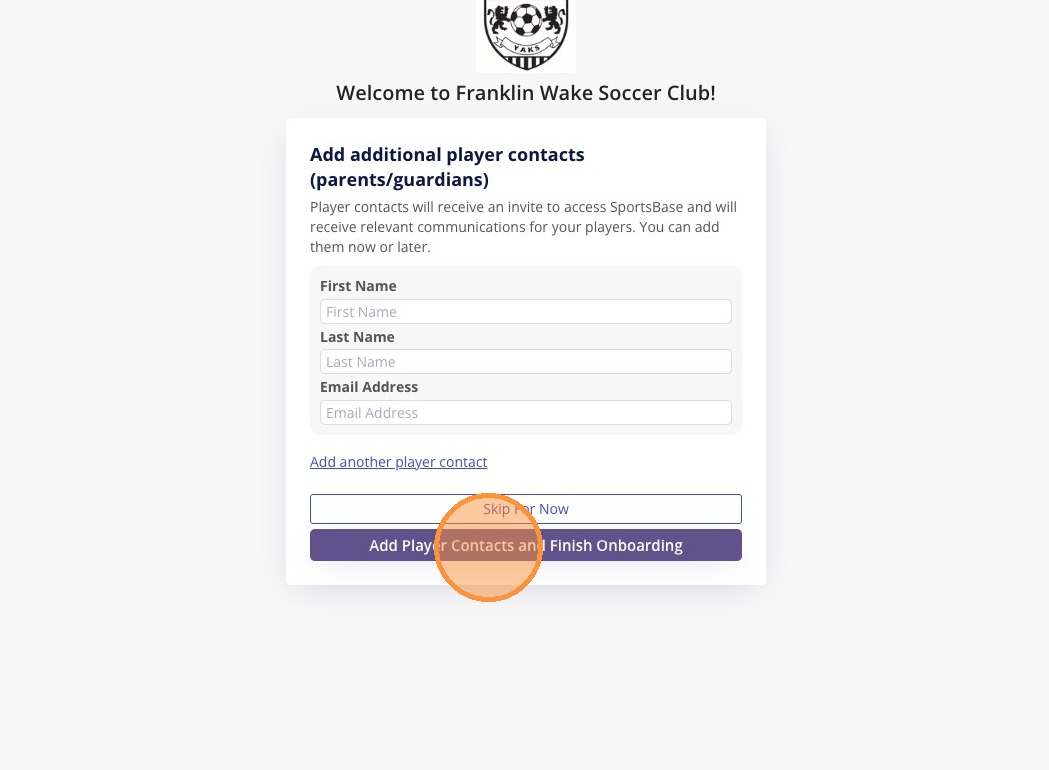Click the (parents/guardians) heading line
The width and height of the screenshot is (1049, 770).
click(x=399, y=180)
